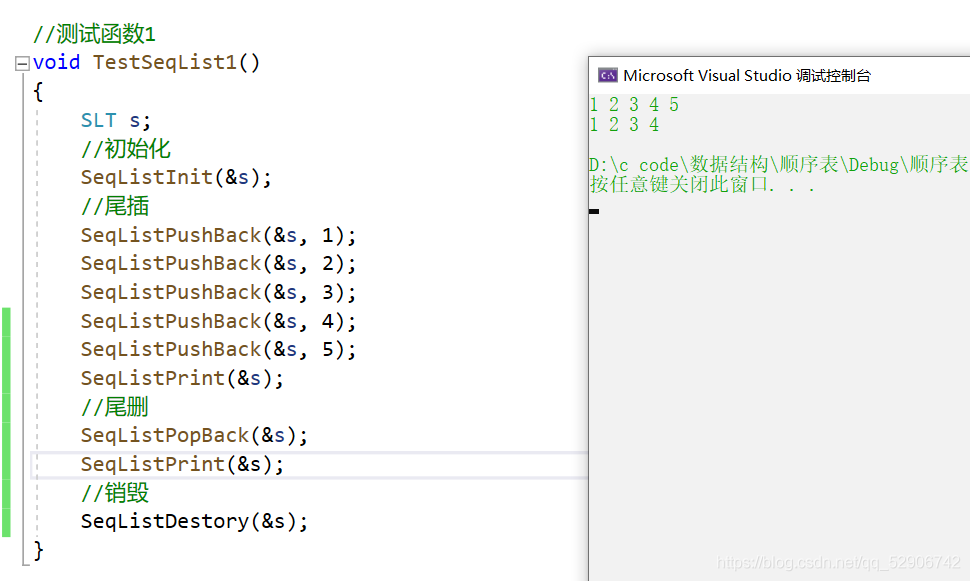Click the SeqListPushBack(&s, 3) line

tap(219, 292)
